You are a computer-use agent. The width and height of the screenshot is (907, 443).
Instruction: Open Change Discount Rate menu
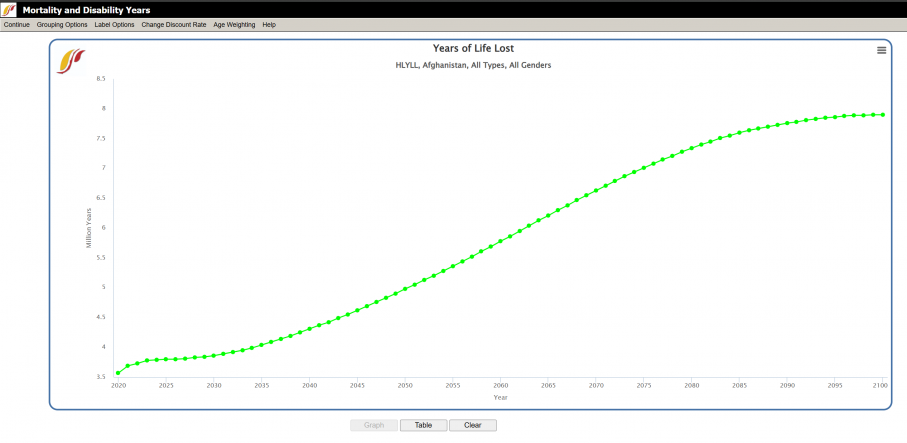click(x=174, y=24)
